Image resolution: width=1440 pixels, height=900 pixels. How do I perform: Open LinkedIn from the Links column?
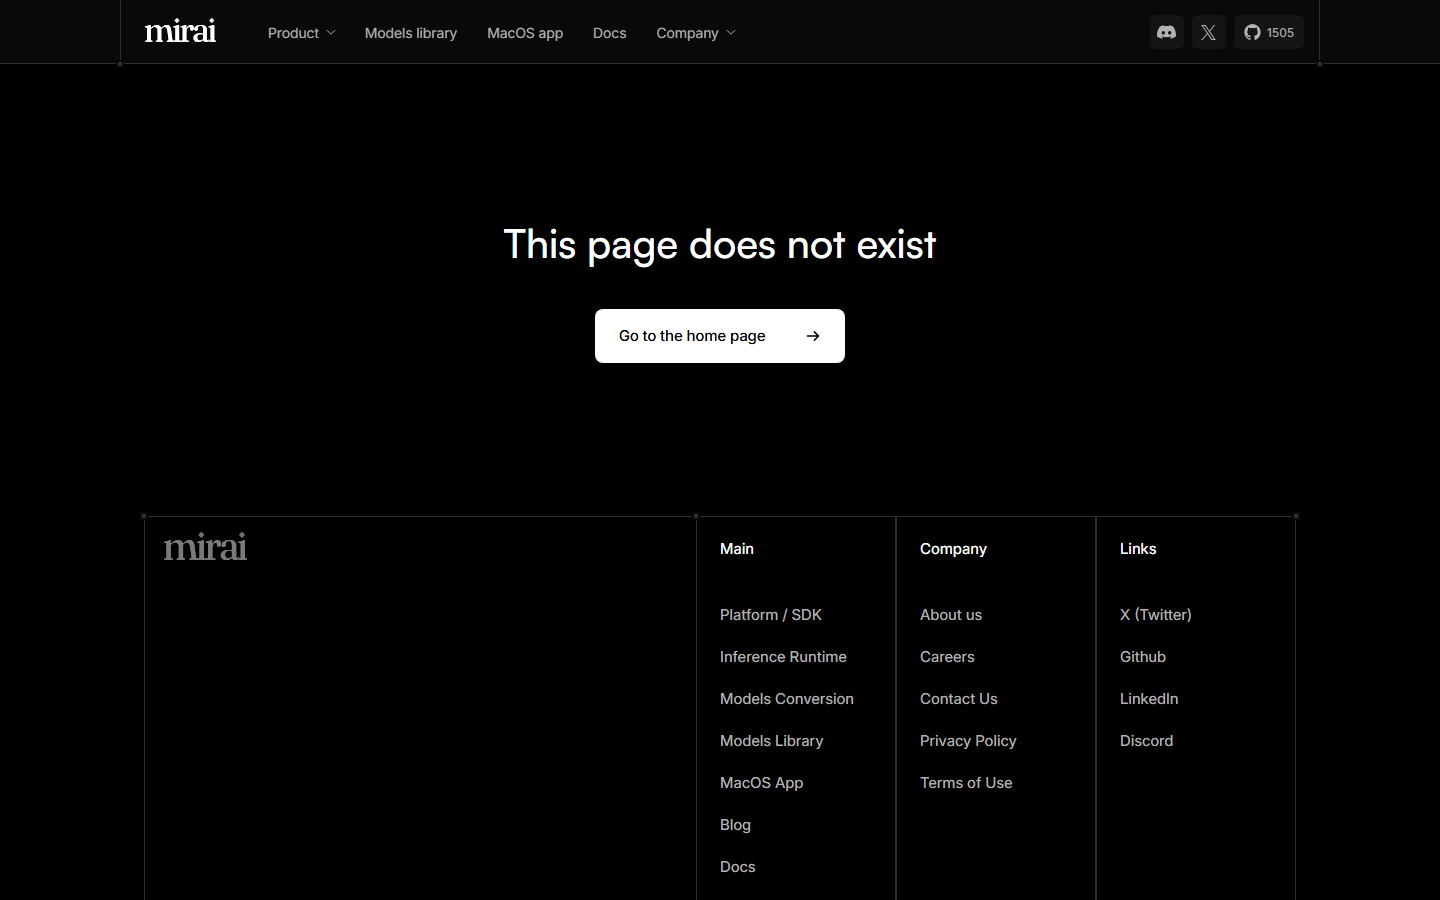(x=1148, y=699)
